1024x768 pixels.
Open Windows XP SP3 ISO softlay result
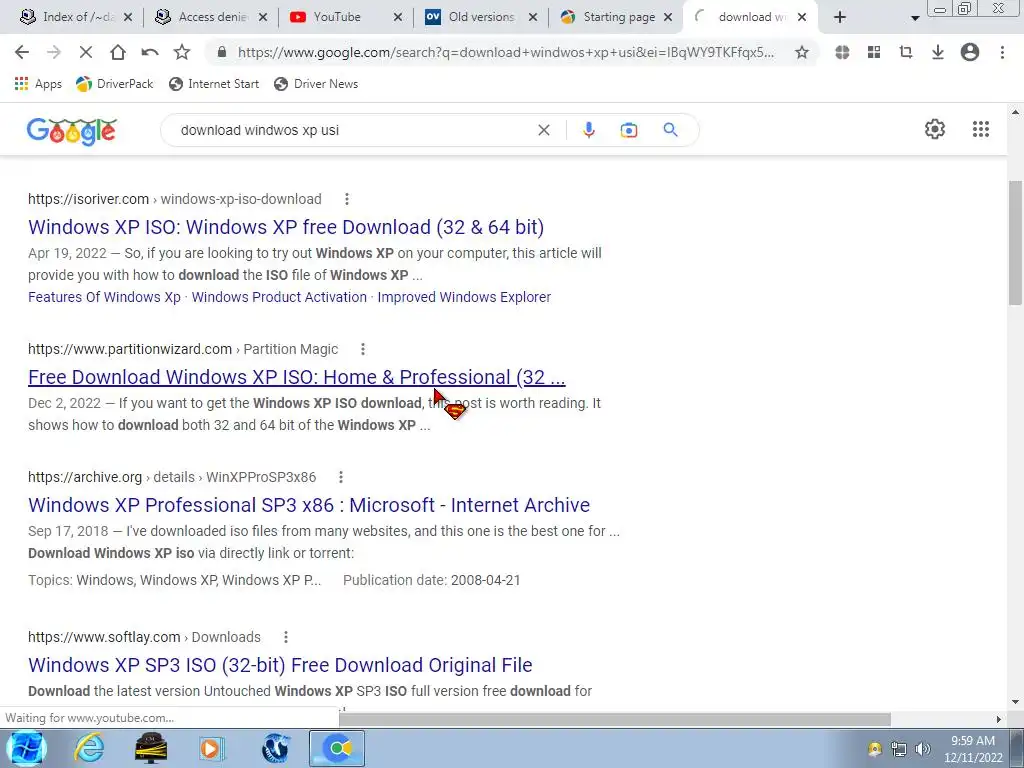coord(280,665)
